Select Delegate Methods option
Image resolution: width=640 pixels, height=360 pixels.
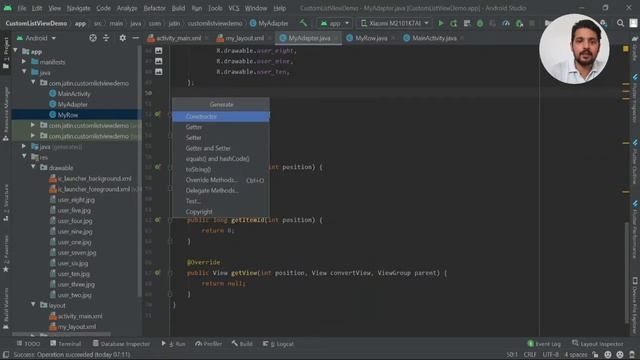coord(221,191)
